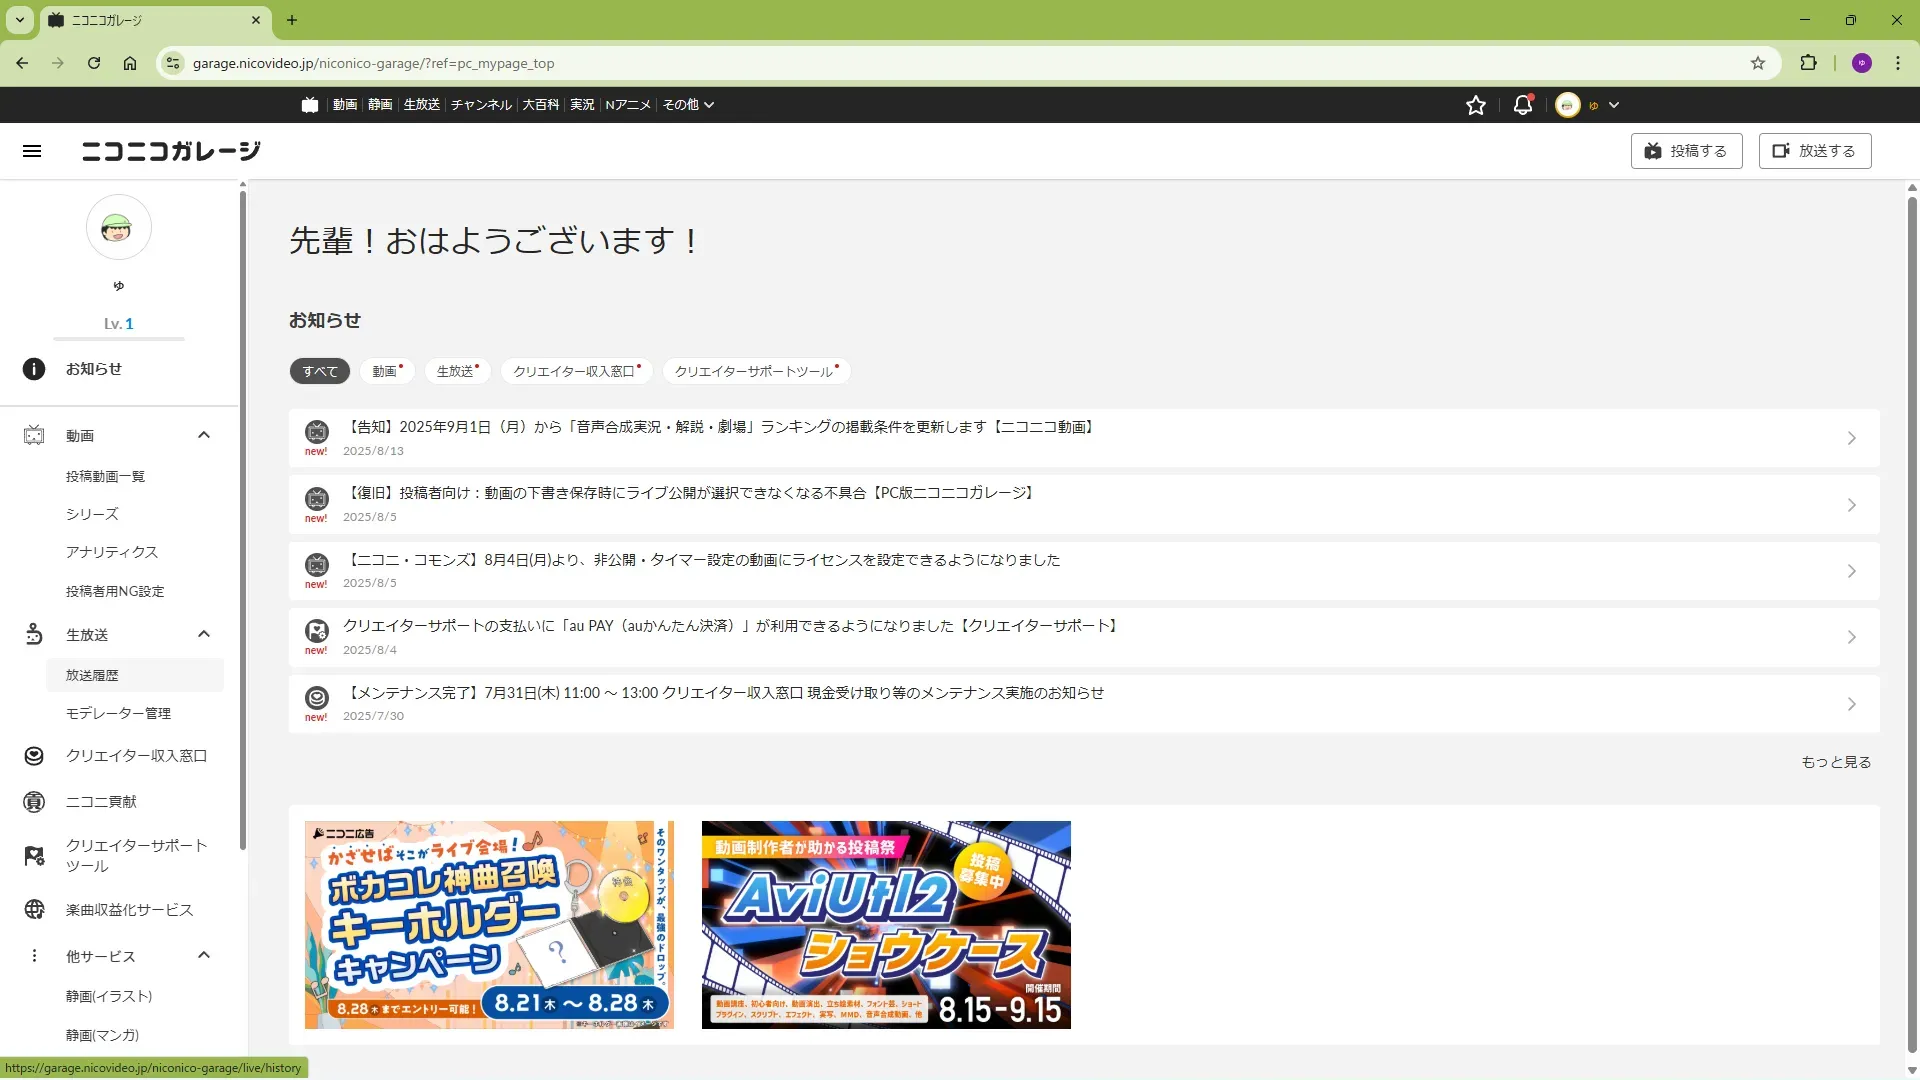
Task: Open the AviUtl2 ショウケース banner
Action: (885, 925)
